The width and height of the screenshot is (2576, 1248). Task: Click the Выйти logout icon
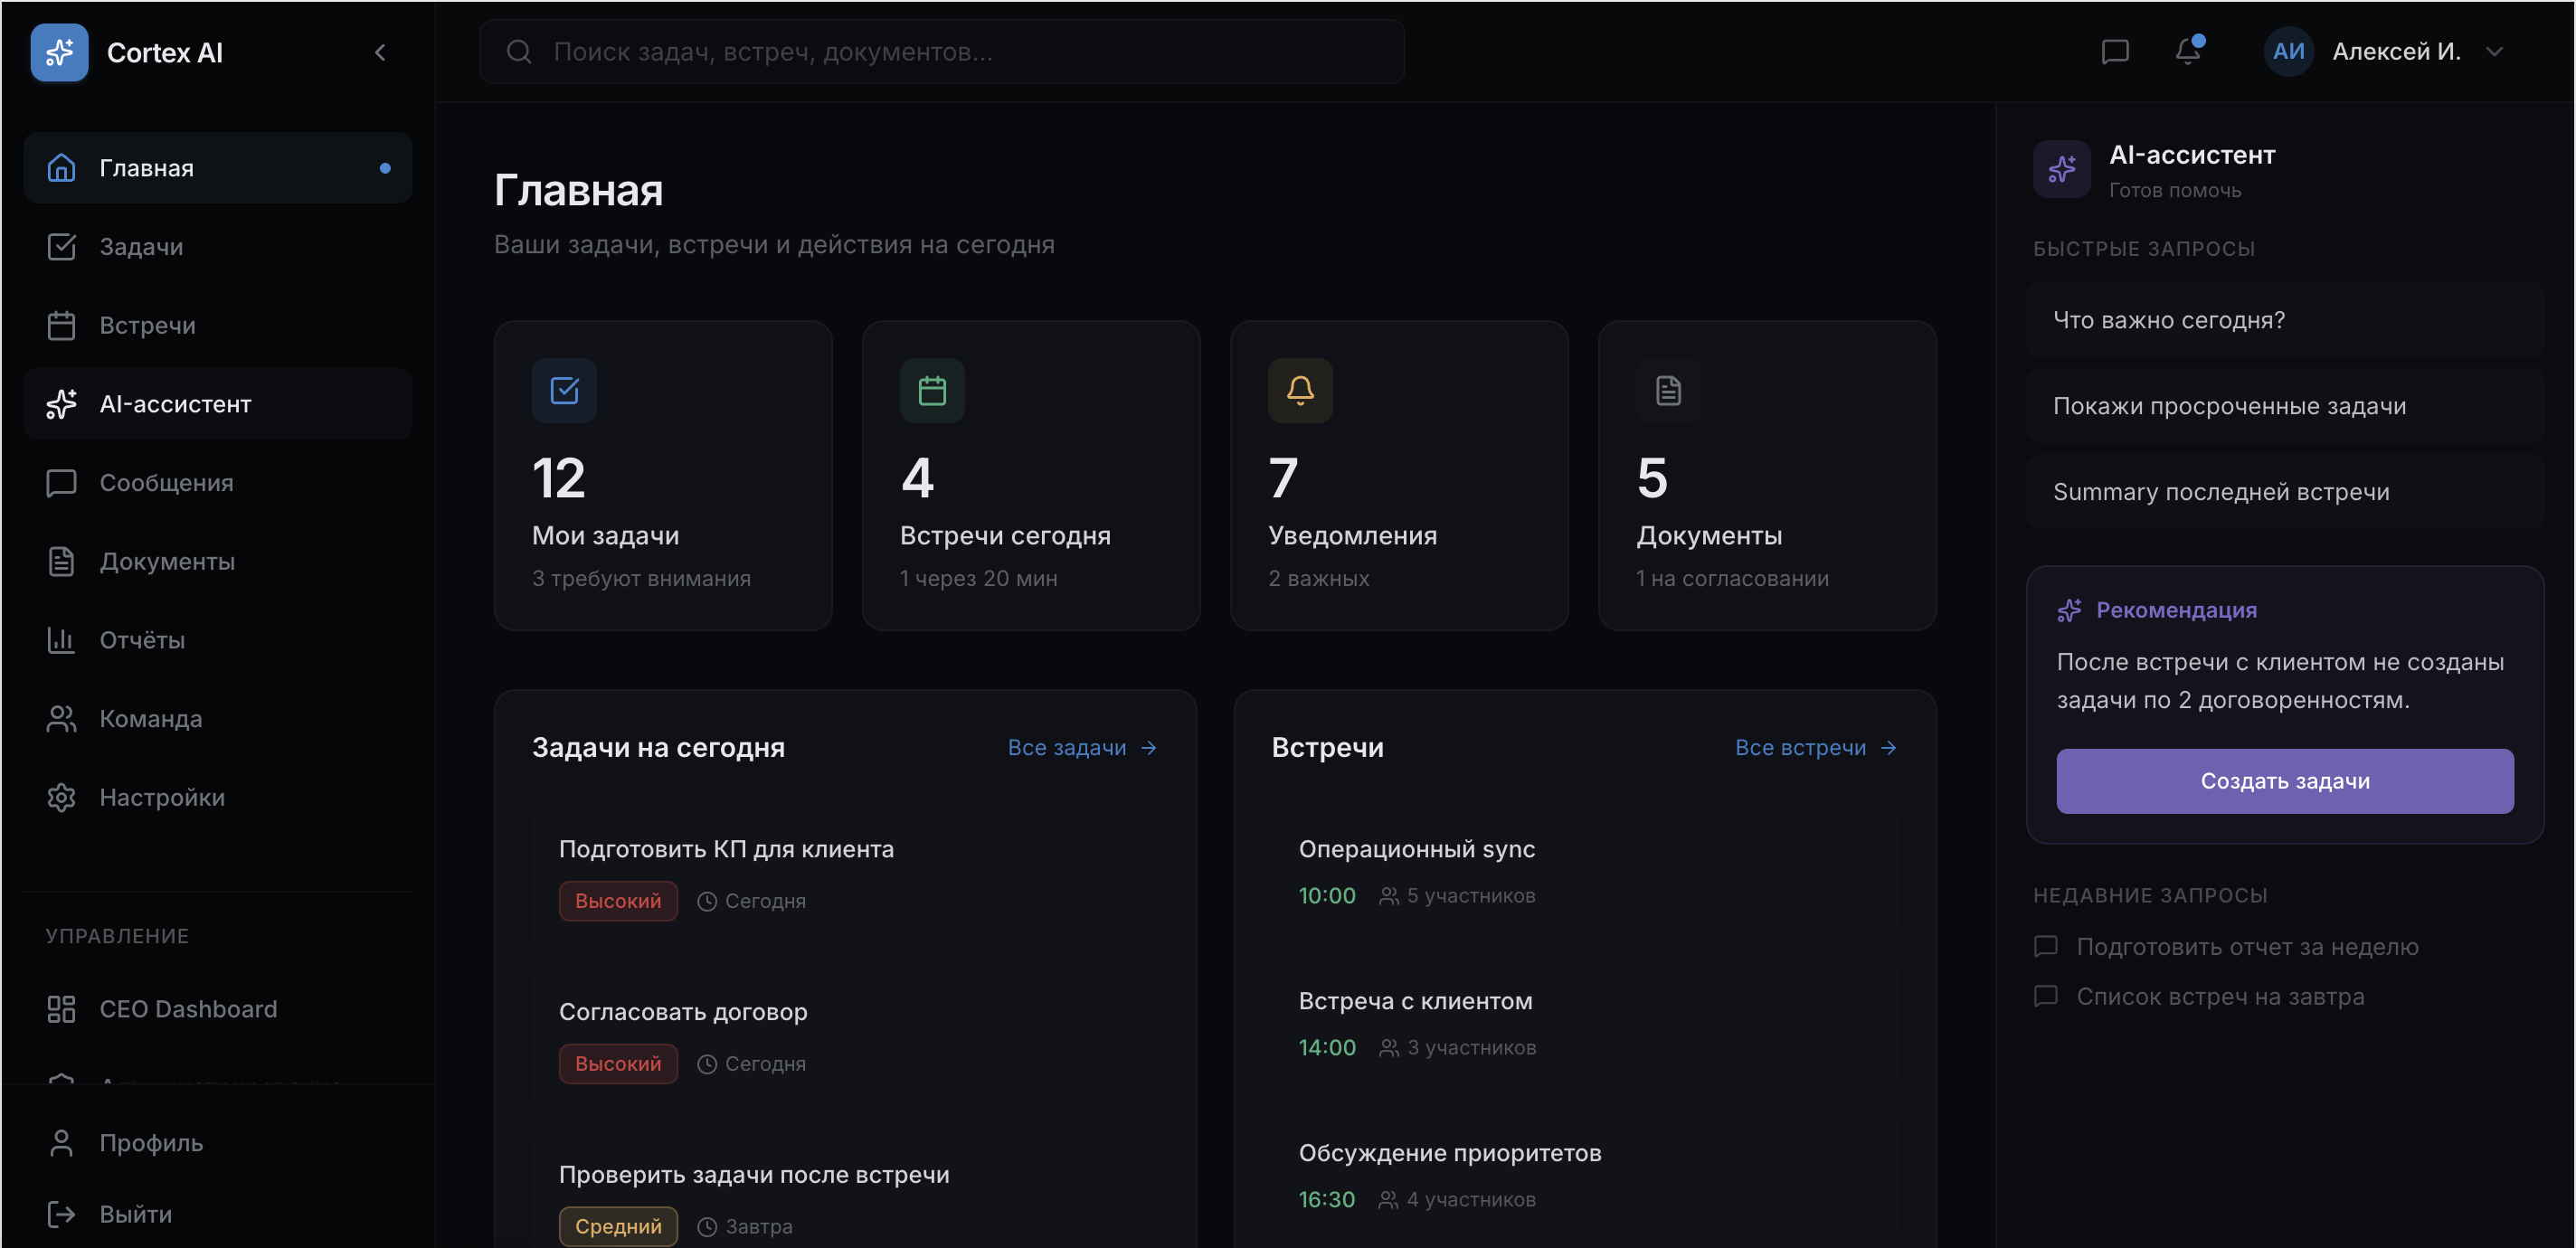61,1214
